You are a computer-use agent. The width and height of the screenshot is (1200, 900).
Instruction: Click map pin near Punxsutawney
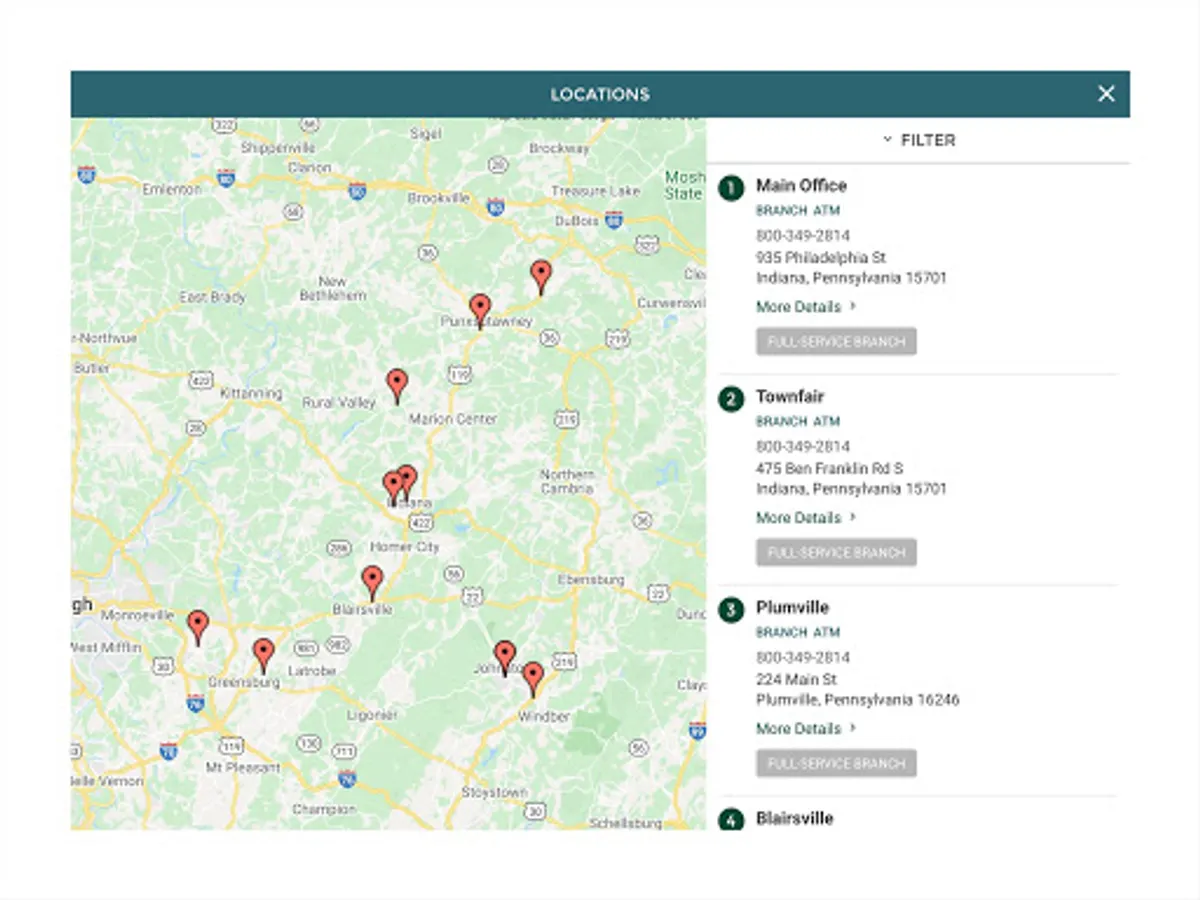coord(480,310)
